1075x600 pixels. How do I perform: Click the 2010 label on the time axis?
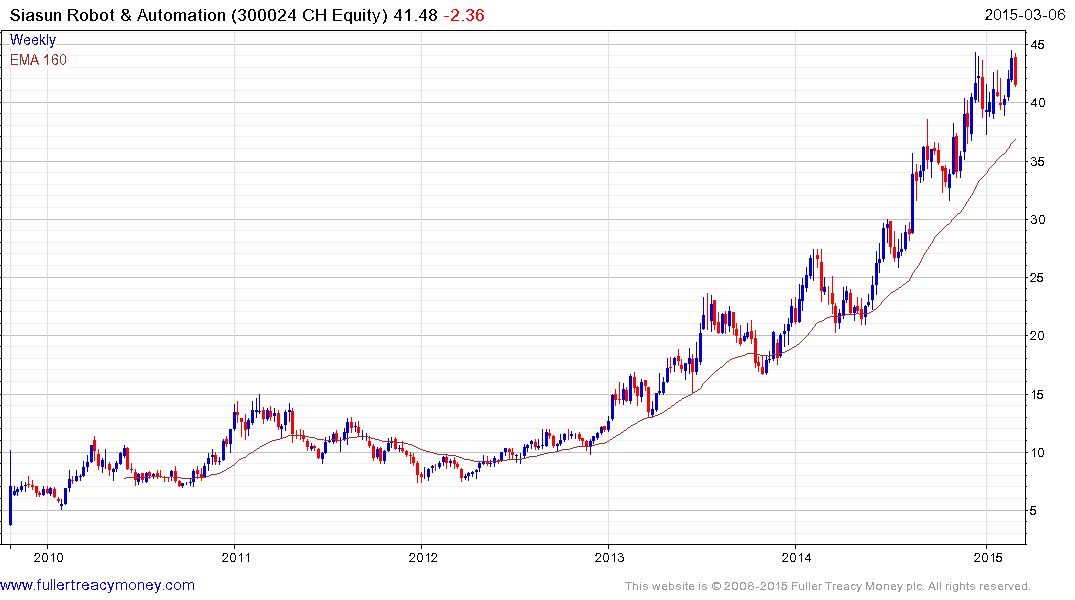pyautogui.click(x=48, y=557)
